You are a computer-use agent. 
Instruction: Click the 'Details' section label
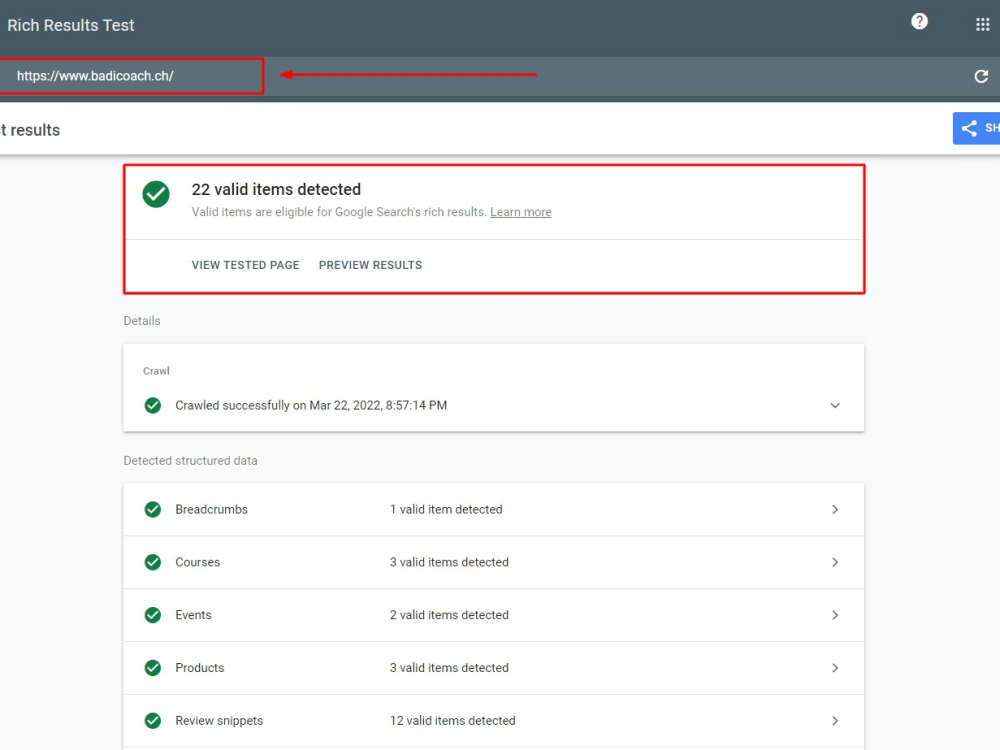(142, 321)
